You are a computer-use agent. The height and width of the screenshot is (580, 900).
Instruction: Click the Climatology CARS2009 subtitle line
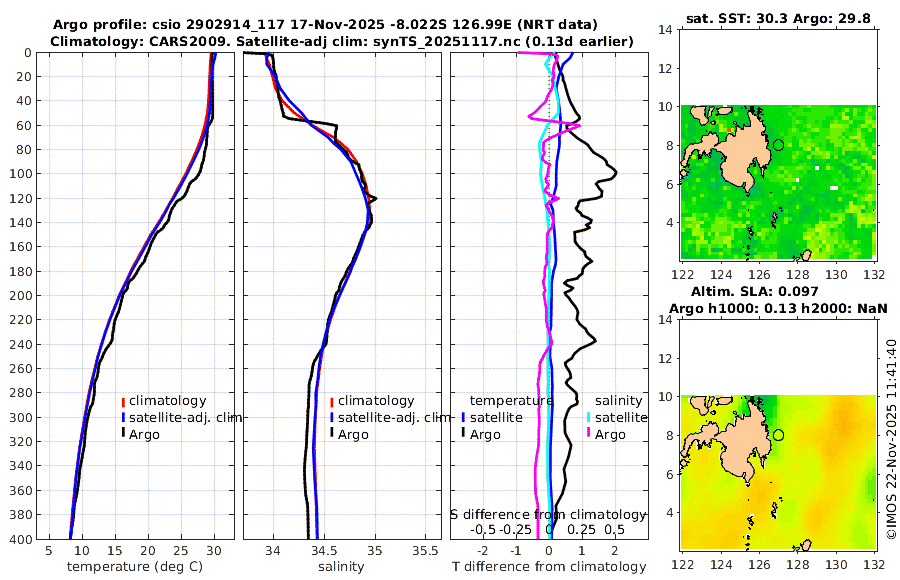pos(342,41)
